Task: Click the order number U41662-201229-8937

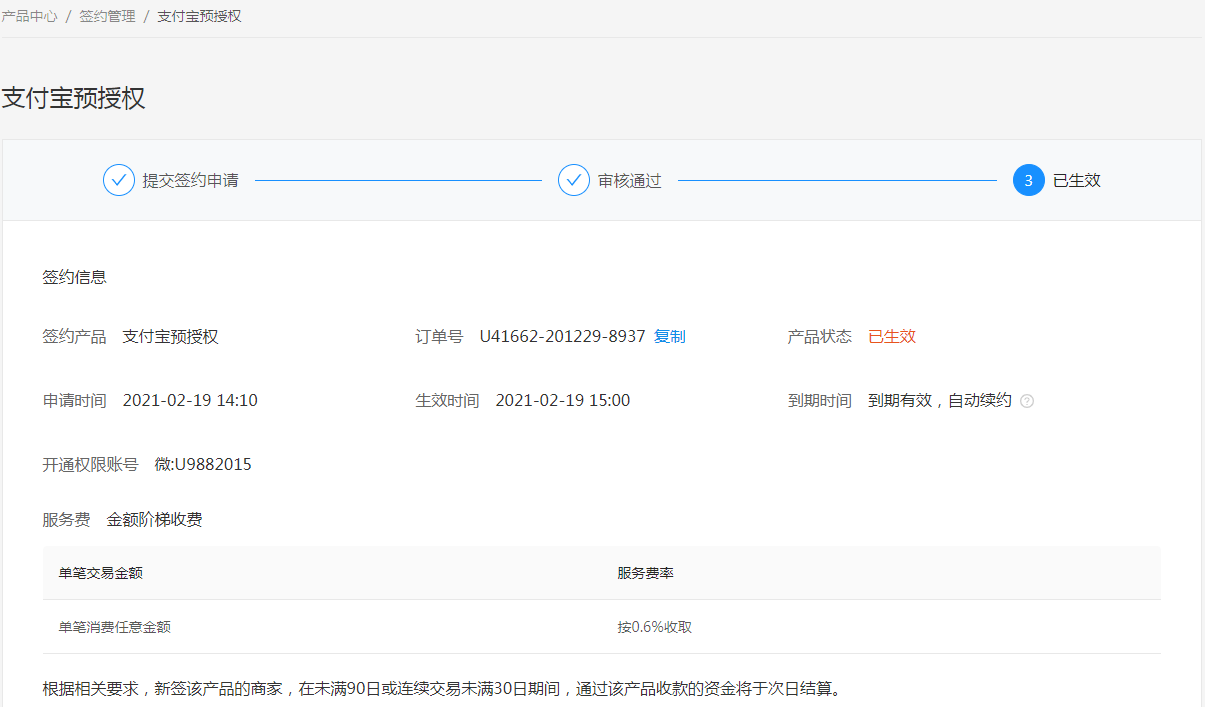Action: tap(563, 337)
